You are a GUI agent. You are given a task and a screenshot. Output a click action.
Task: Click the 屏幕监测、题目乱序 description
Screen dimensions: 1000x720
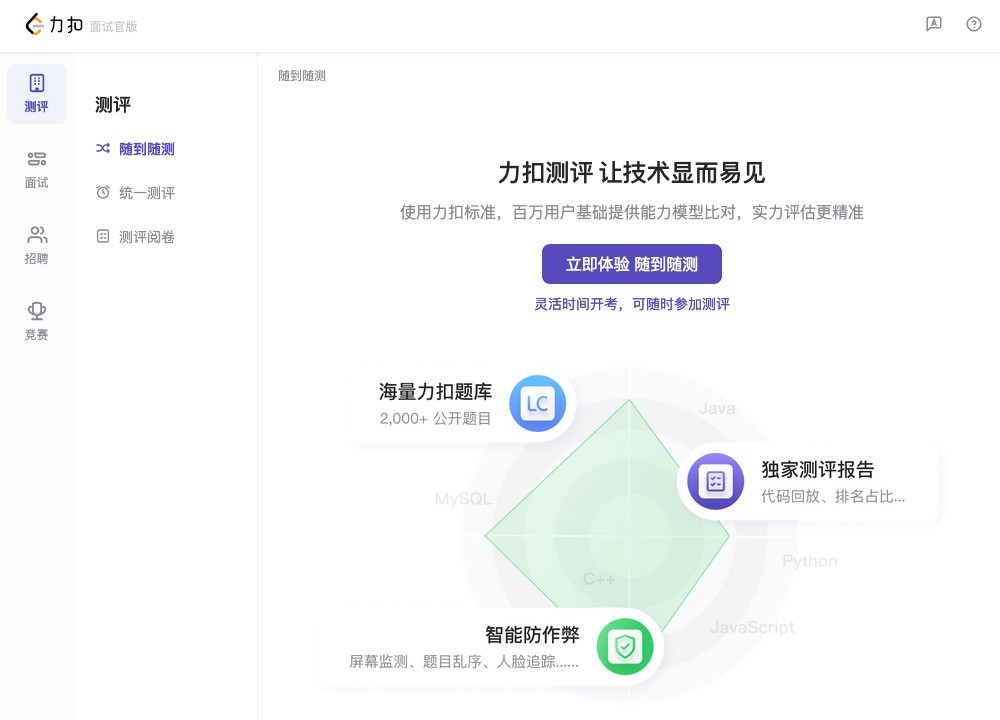click(464, 661)
